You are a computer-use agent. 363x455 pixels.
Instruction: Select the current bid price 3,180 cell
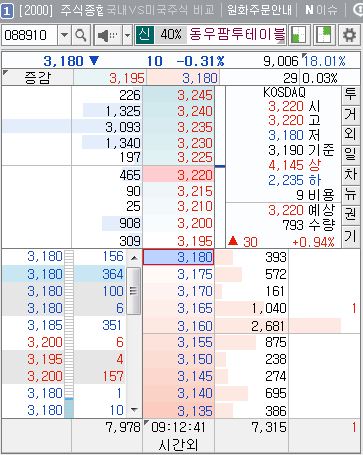coord(178,257)
